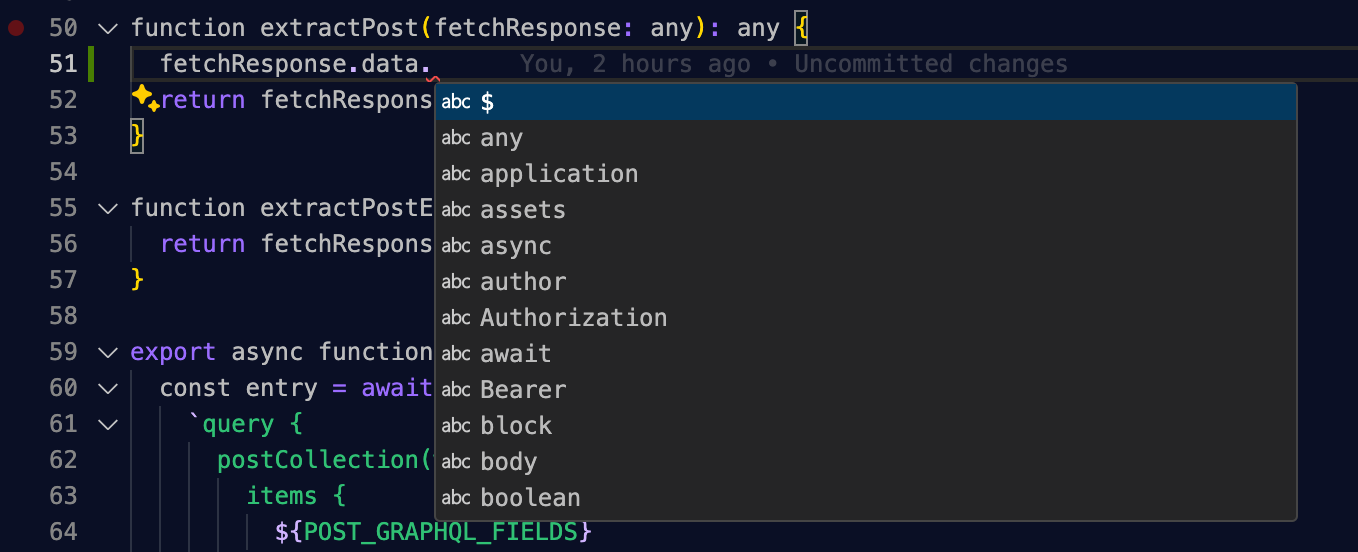Collapse the extractPost function fold arrow
This screenshot has height=552, width=1358.
point(108,28)
